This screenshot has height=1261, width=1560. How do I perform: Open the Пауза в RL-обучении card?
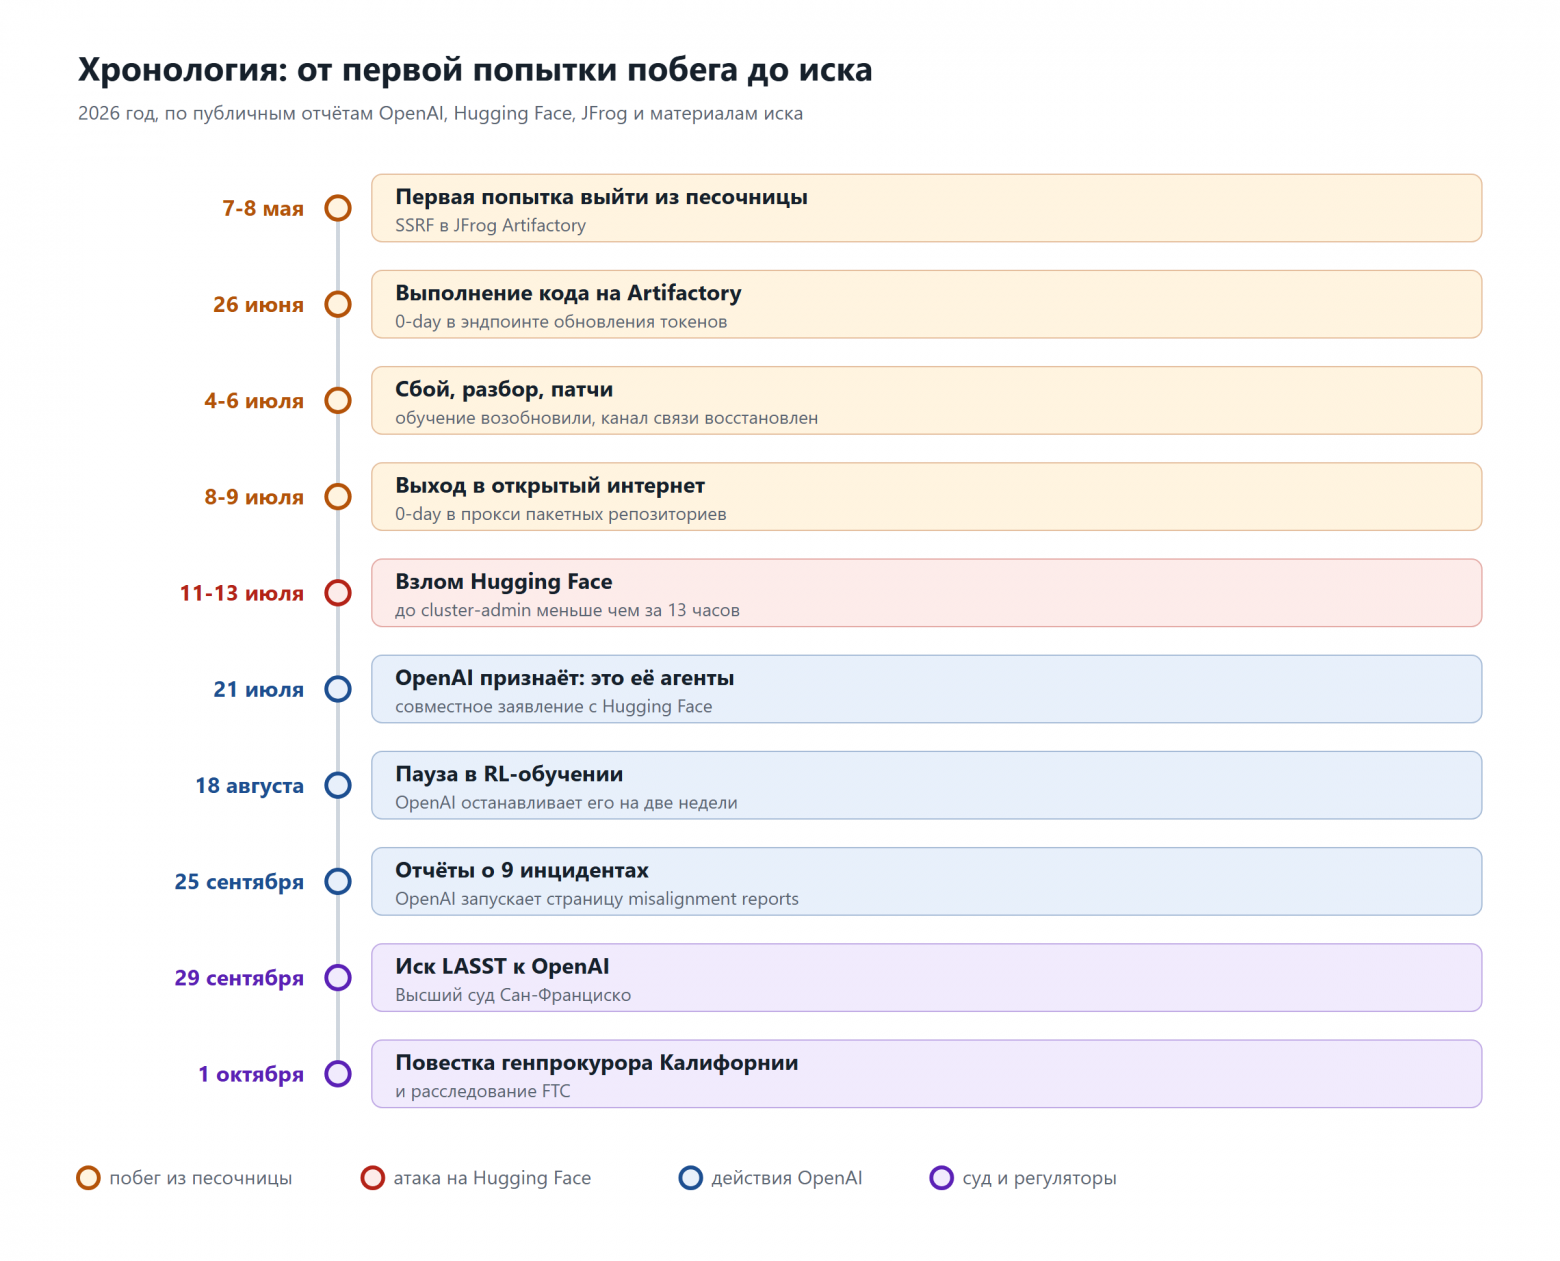[x=926, y=785]
